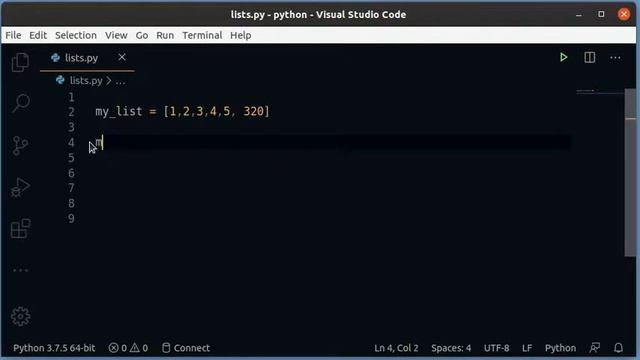This screenshot has width=640, height=360.
Task: Open editor More Actions menu
Action: click(x=615, y=58)
